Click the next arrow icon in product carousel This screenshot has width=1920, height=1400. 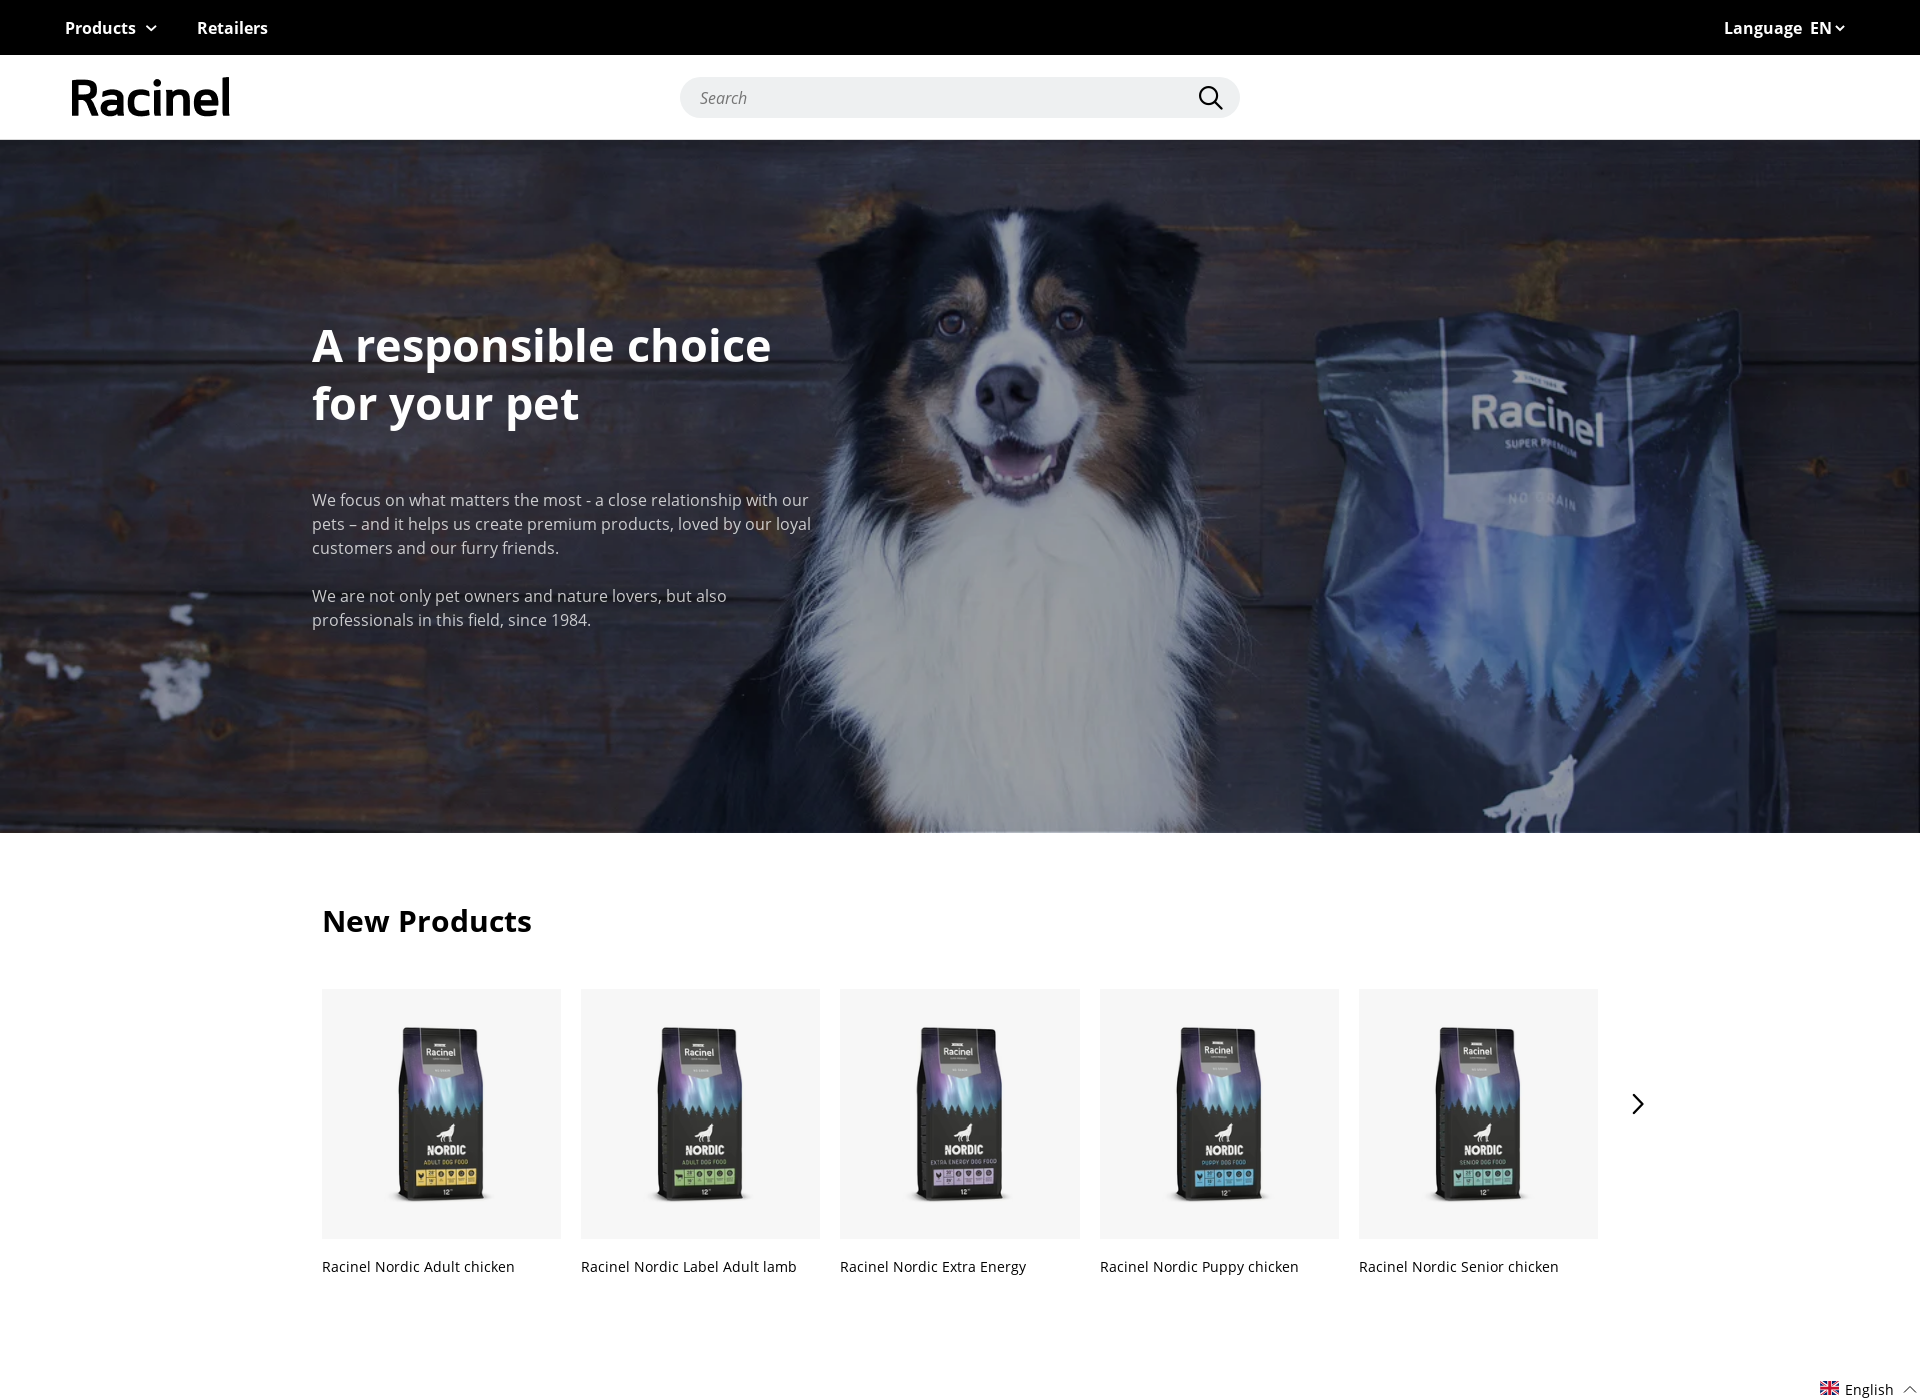coord(1638,1103)
